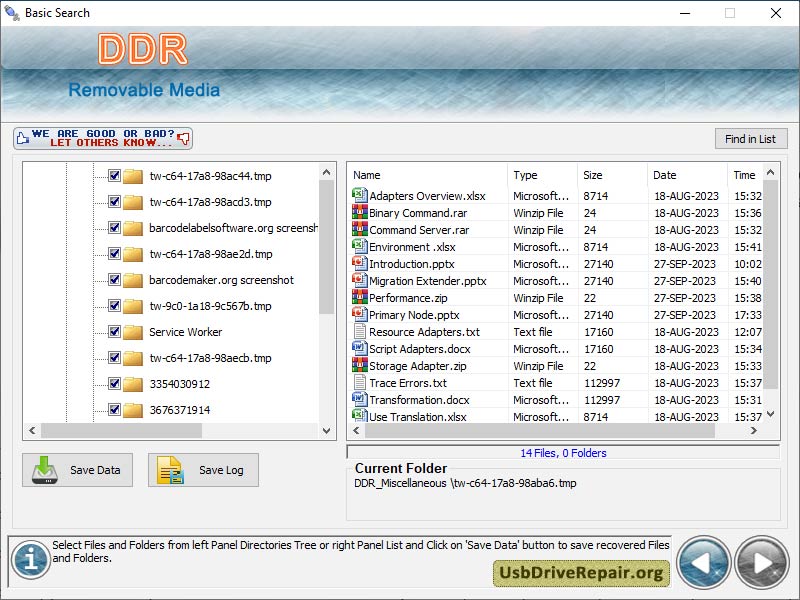Toggle the Service Worker folder checkbox
Image resolution: width=800 pixels, height=600 pixels.
click(x=114, y=332)
